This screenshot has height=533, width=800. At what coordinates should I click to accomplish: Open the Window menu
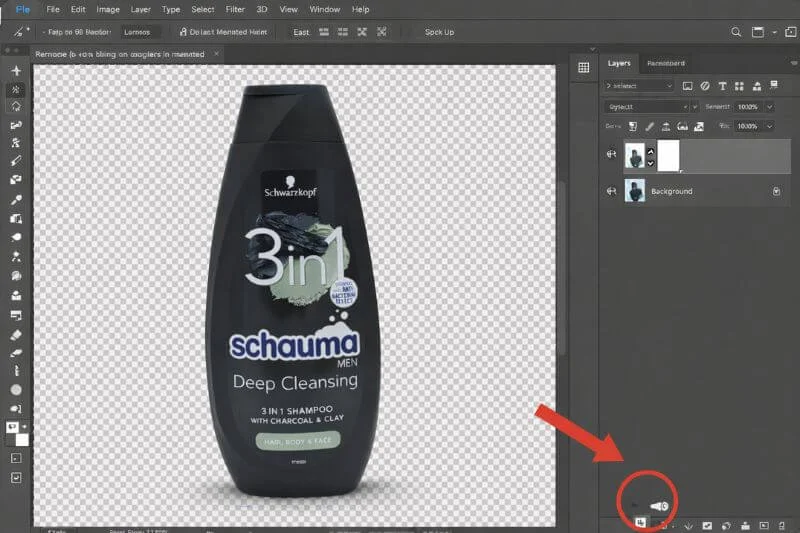coord(324,9)
